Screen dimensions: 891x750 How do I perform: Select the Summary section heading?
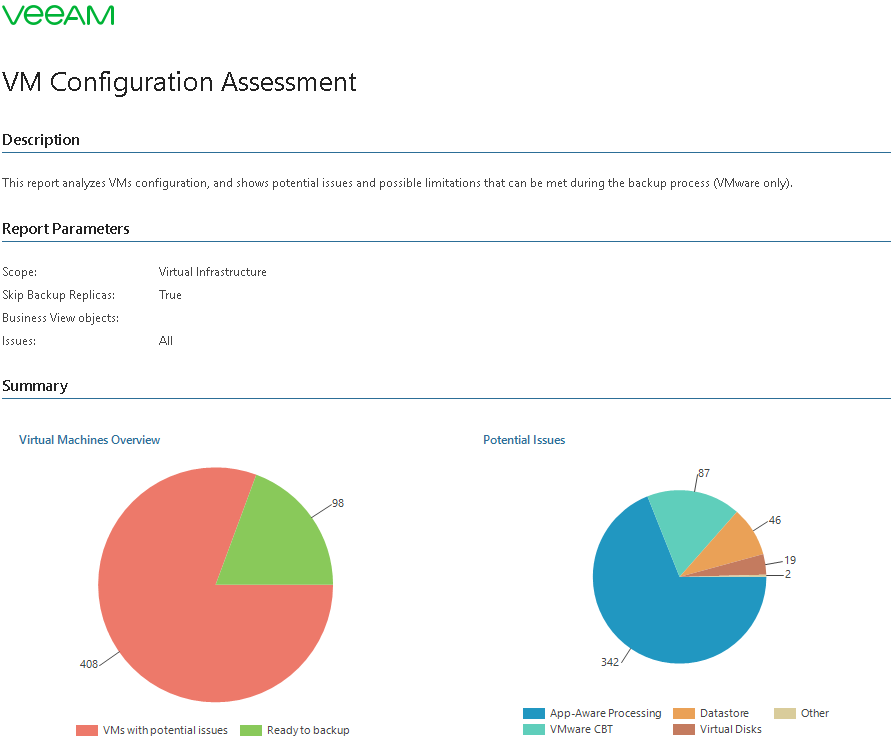(35, 386)
